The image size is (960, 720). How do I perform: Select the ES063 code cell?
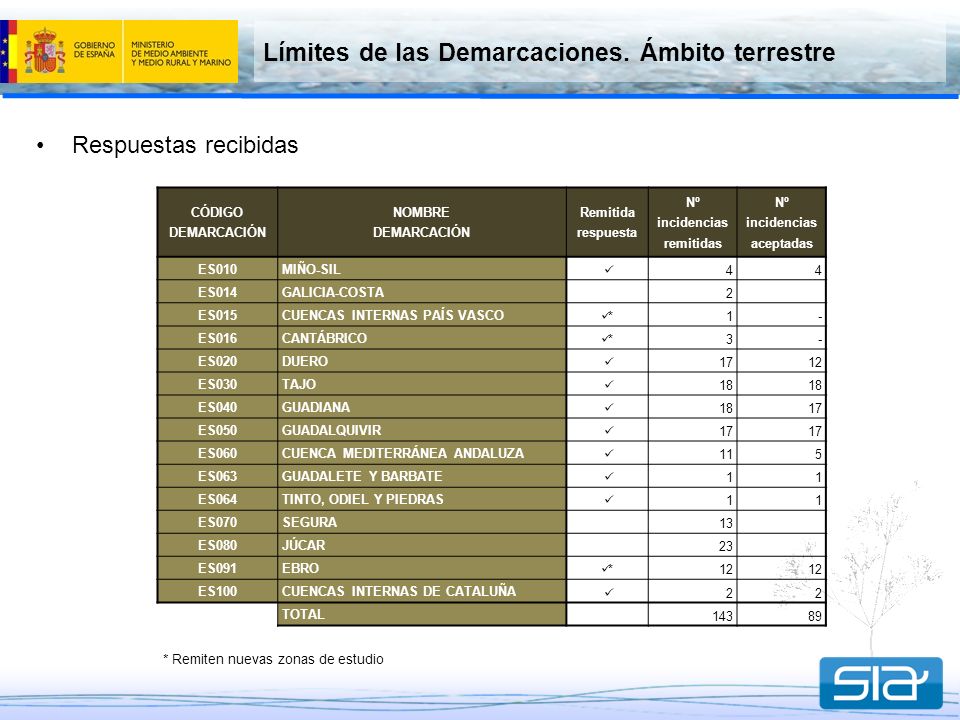tap(217, 476)
